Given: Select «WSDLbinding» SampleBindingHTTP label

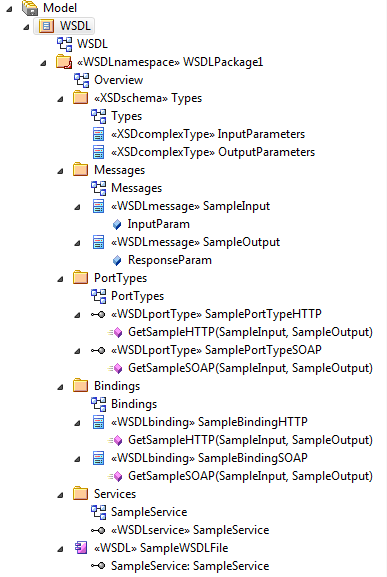Looking at the screenshot, I should (209, 422).
